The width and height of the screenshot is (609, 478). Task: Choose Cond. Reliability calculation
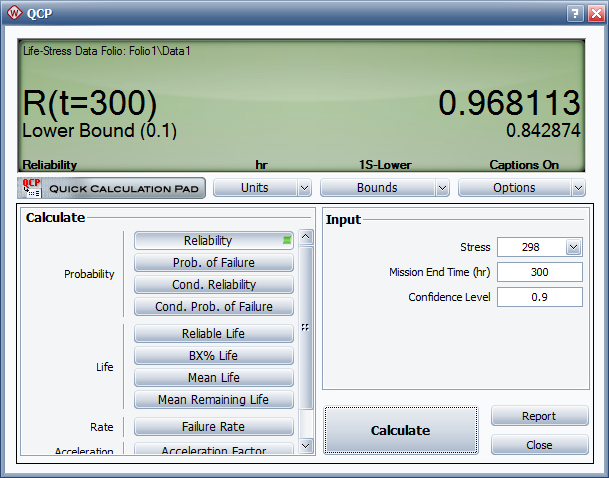click(213, 285)
